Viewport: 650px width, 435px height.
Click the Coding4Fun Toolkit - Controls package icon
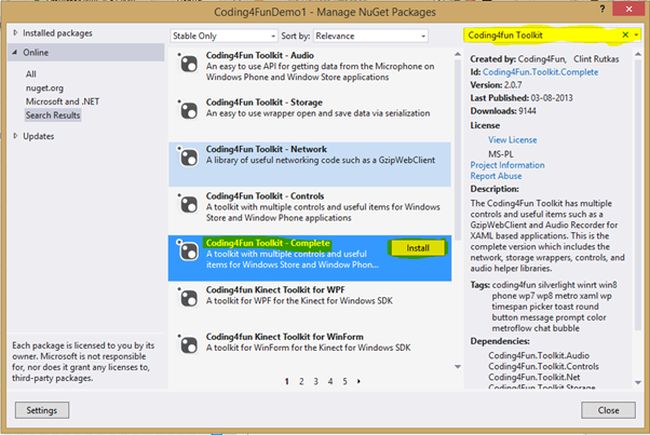(189, 204)
